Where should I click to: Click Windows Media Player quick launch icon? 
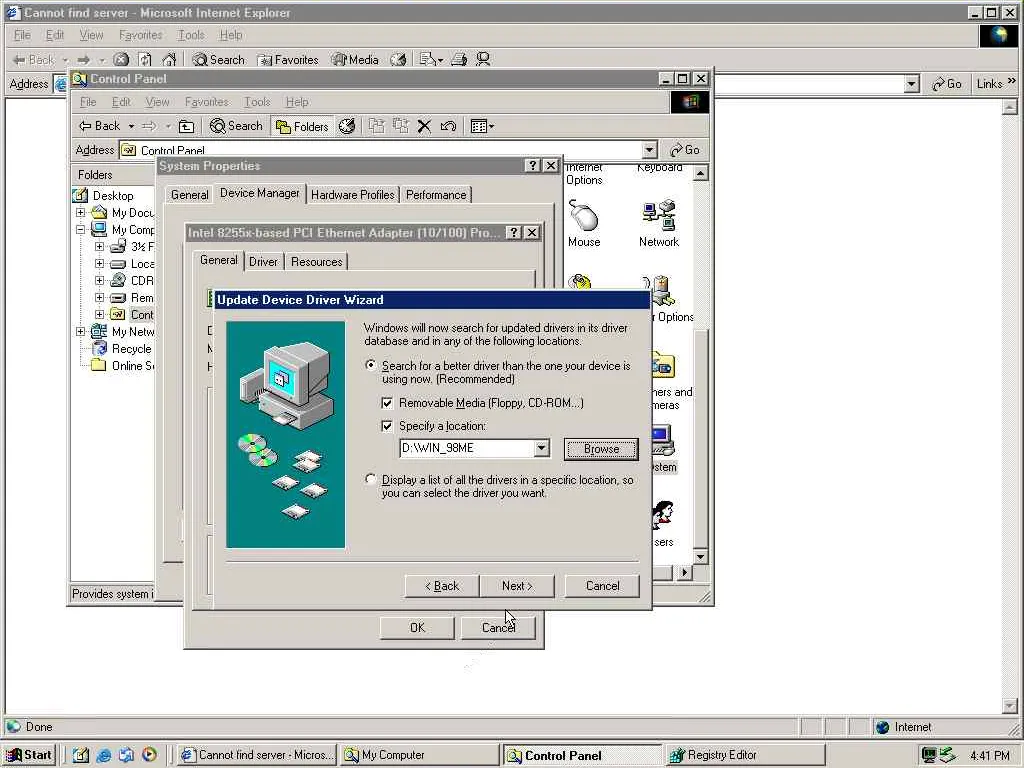[x=149, y=755]
